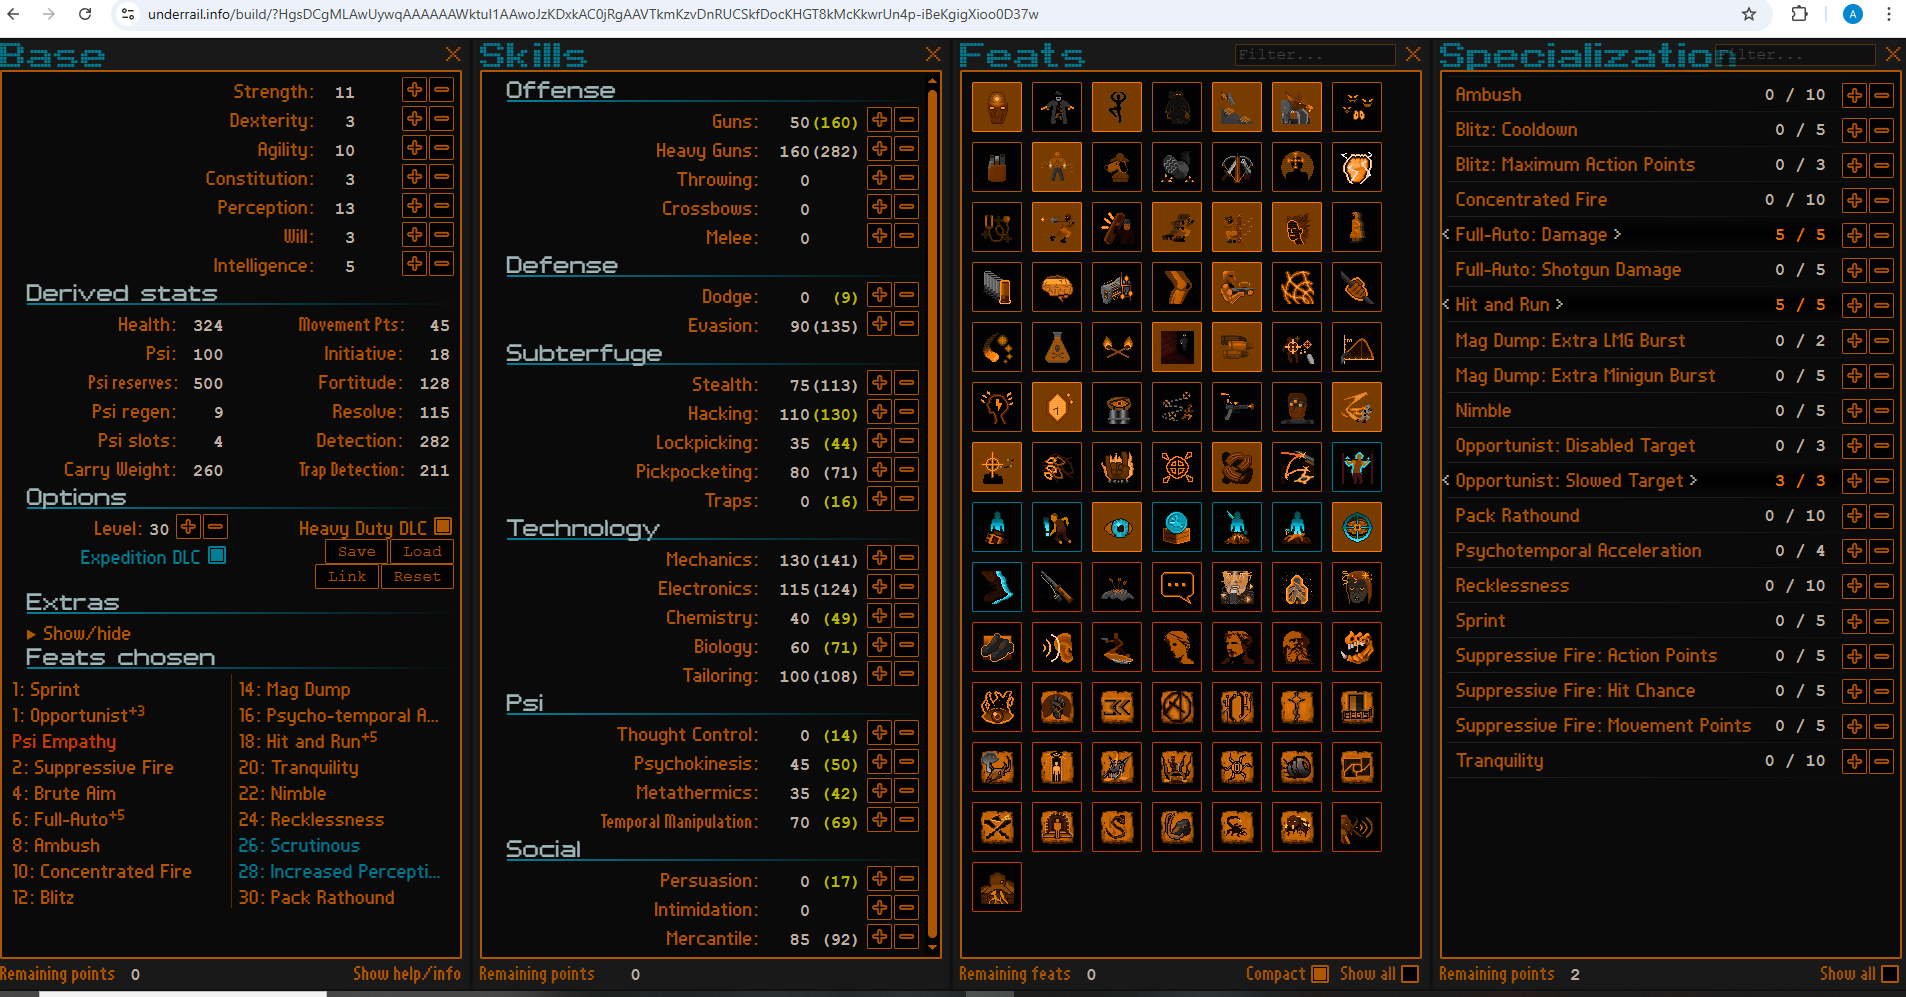The width and height of the screenshot is (1906, 997).
Task: Click the flaming eye feat icon
Action: pyautogui.click(x=997, y=708)
